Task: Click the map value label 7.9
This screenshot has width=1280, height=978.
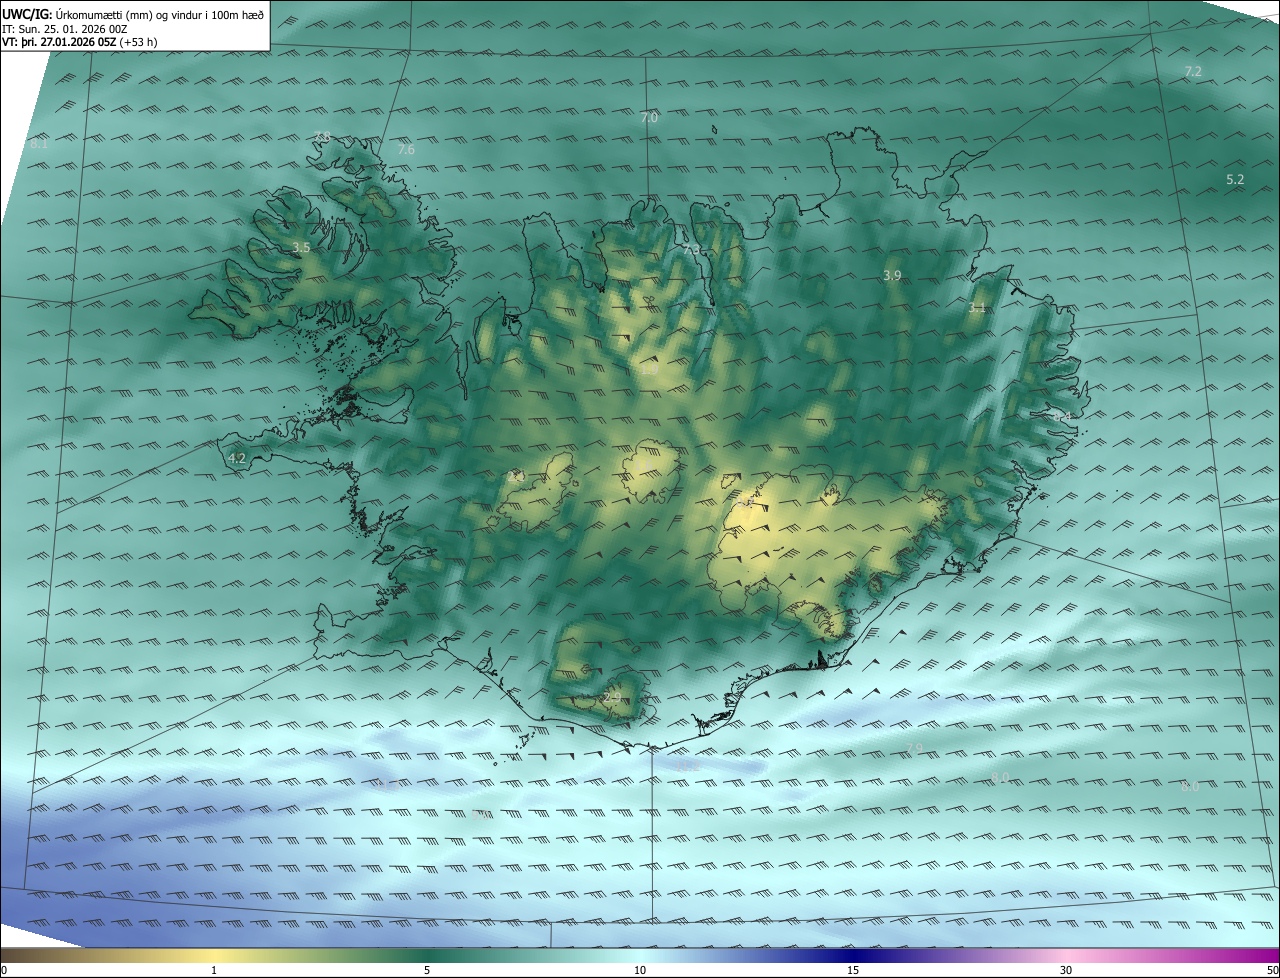Action: tap(914, 749)
